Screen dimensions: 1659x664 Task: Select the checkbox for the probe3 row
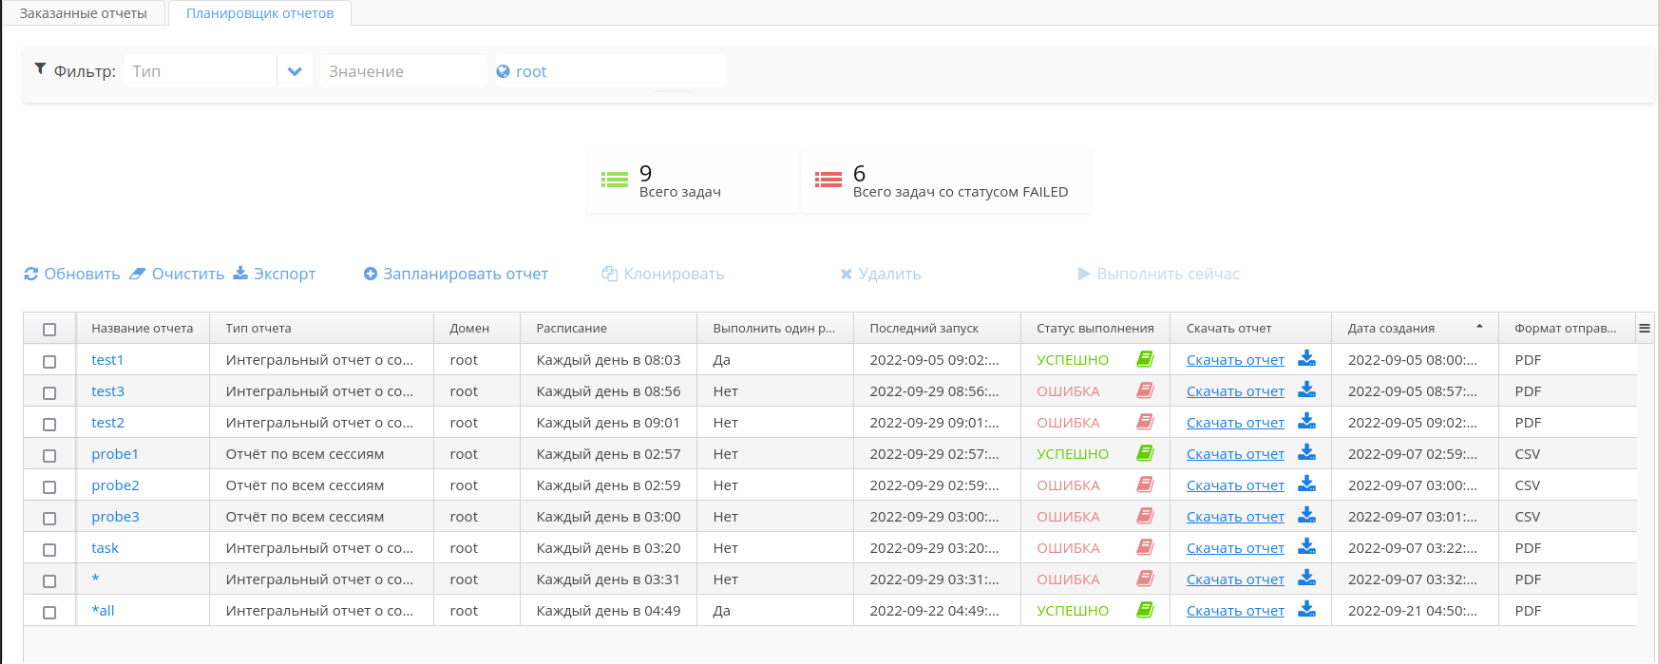[50, 518]
